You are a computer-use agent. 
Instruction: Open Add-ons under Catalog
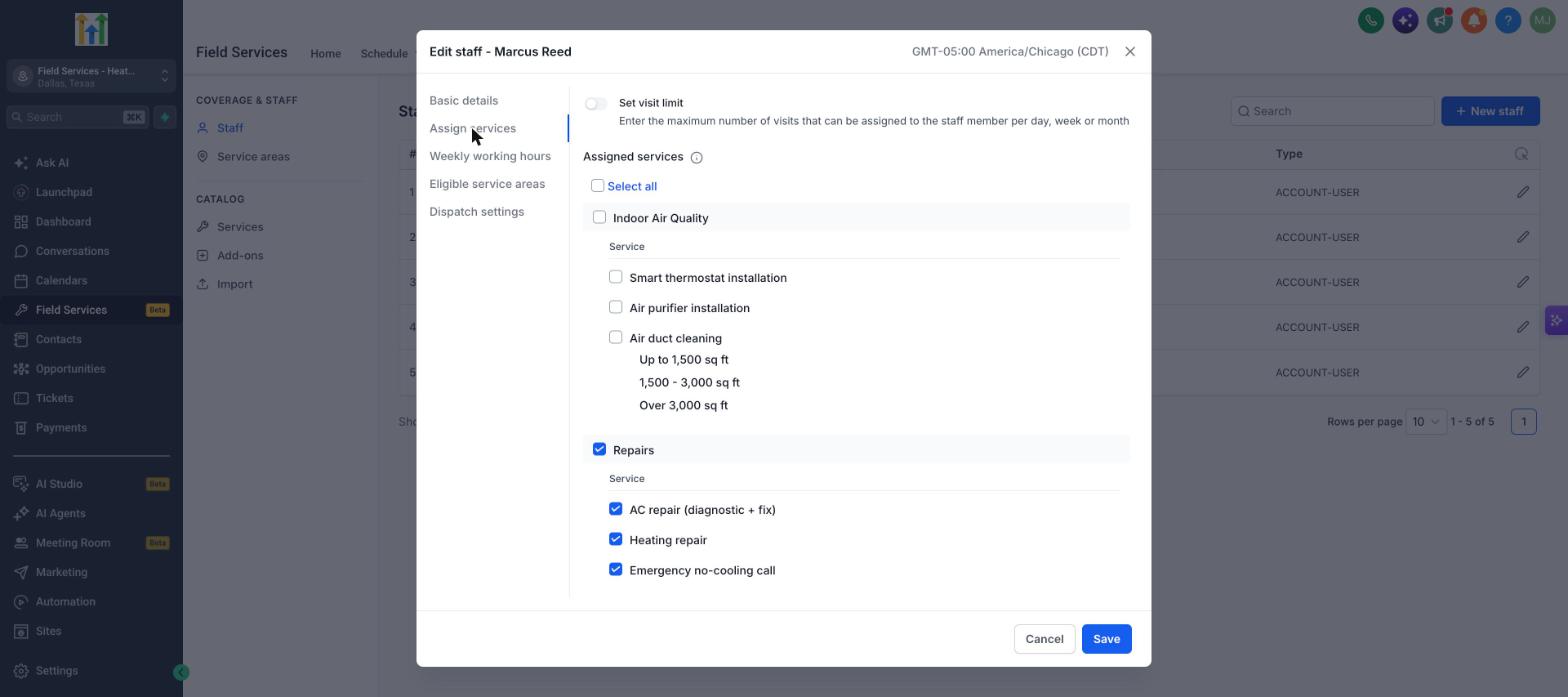tap(240, 256)
